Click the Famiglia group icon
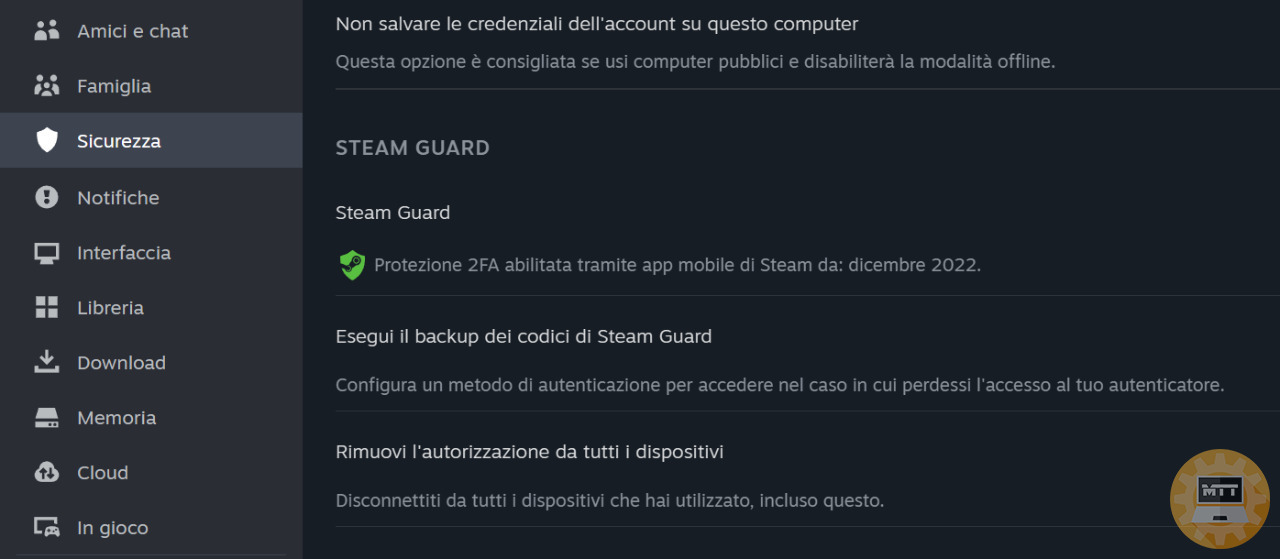The height and width of the screenshot is (559, 1280). (47, 86)
